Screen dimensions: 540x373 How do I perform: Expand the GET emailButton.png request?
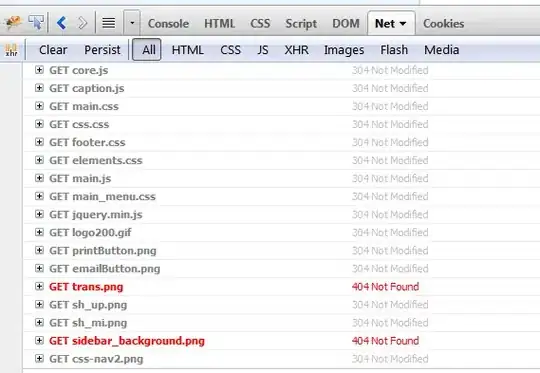pyautogui.click(x=40, y=268)
